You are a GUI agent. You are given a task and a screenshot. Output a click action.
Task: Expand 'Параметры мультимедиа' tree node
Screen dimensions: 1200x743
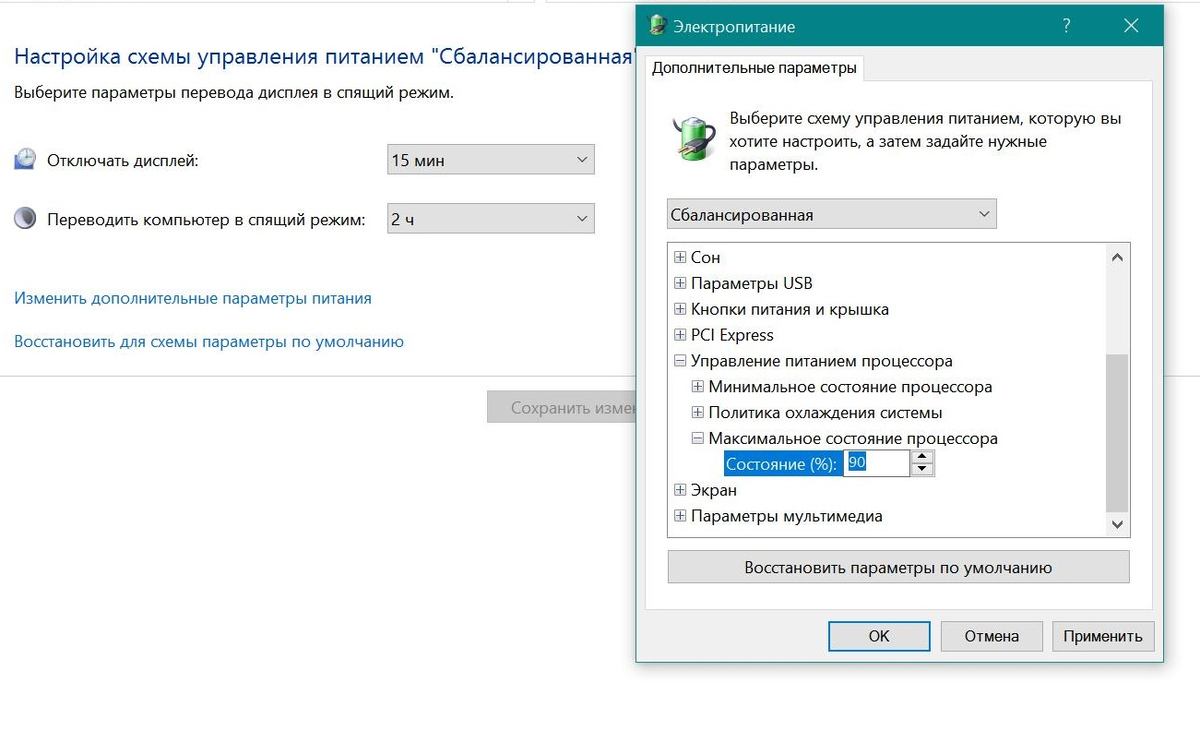(680, 516)
